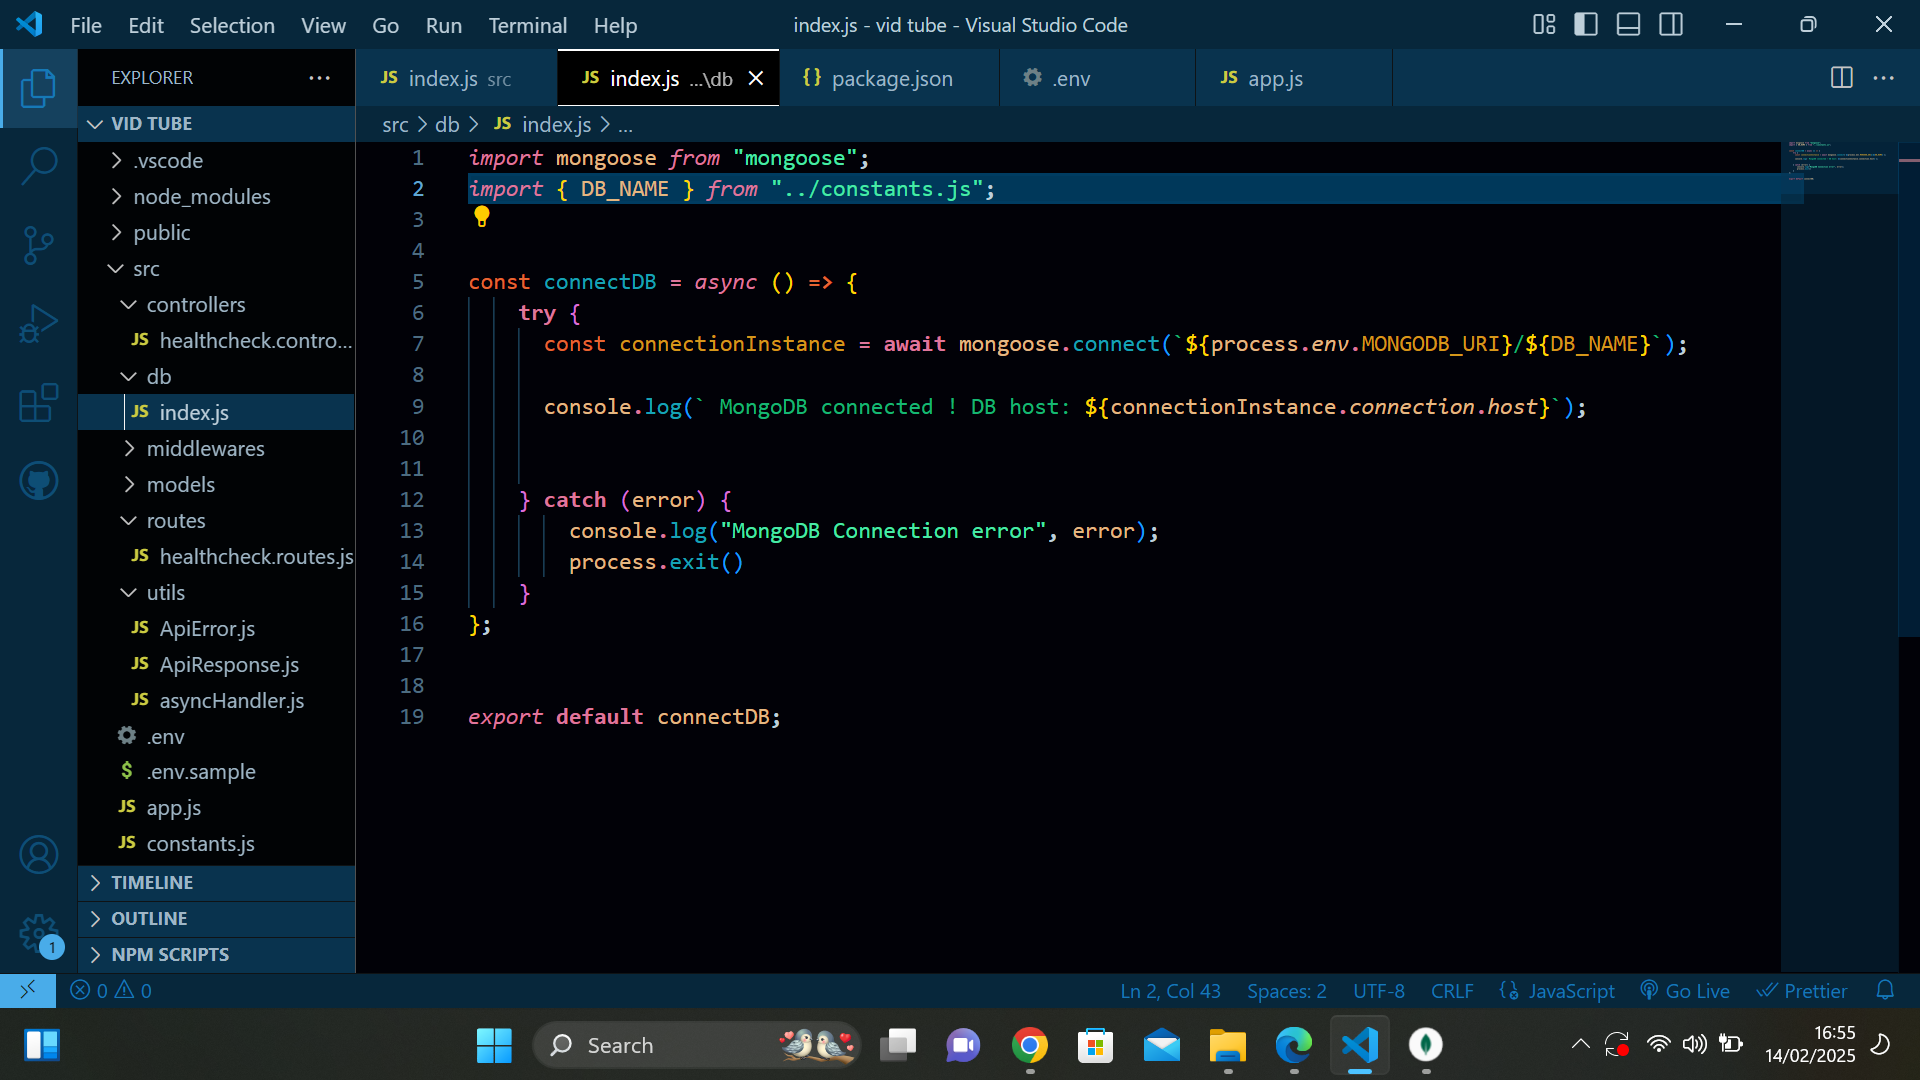The height and width of the screenshot is (1080, 1920).
Task: Open the Extensions view
Action: pyautogui.click(x=38, y=403)
